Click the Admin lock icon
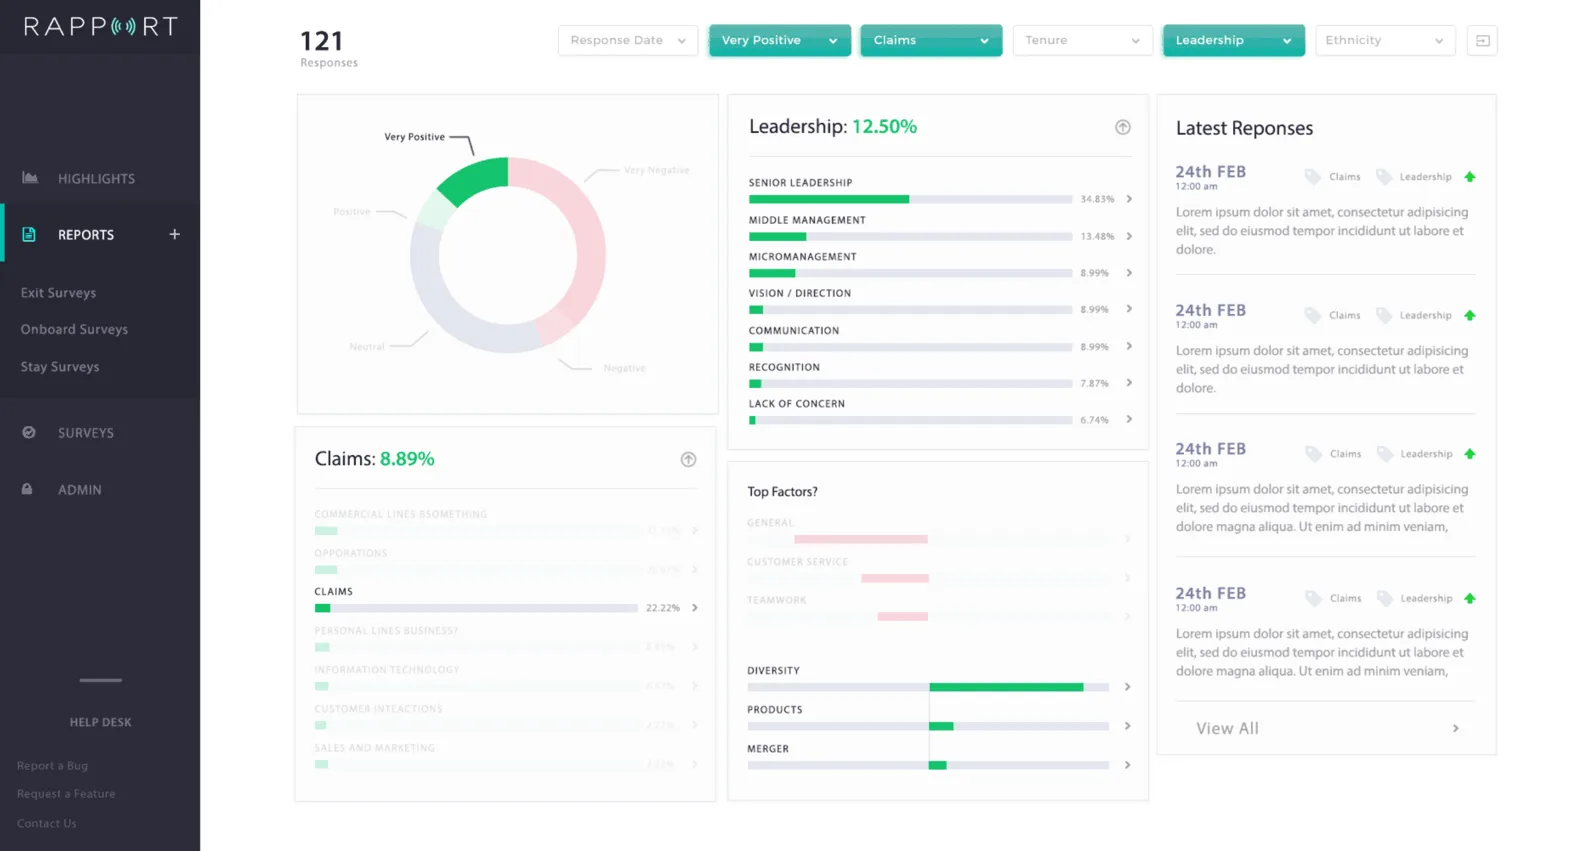Screen dimensions: 1574x851 click(x=27, y=489)
